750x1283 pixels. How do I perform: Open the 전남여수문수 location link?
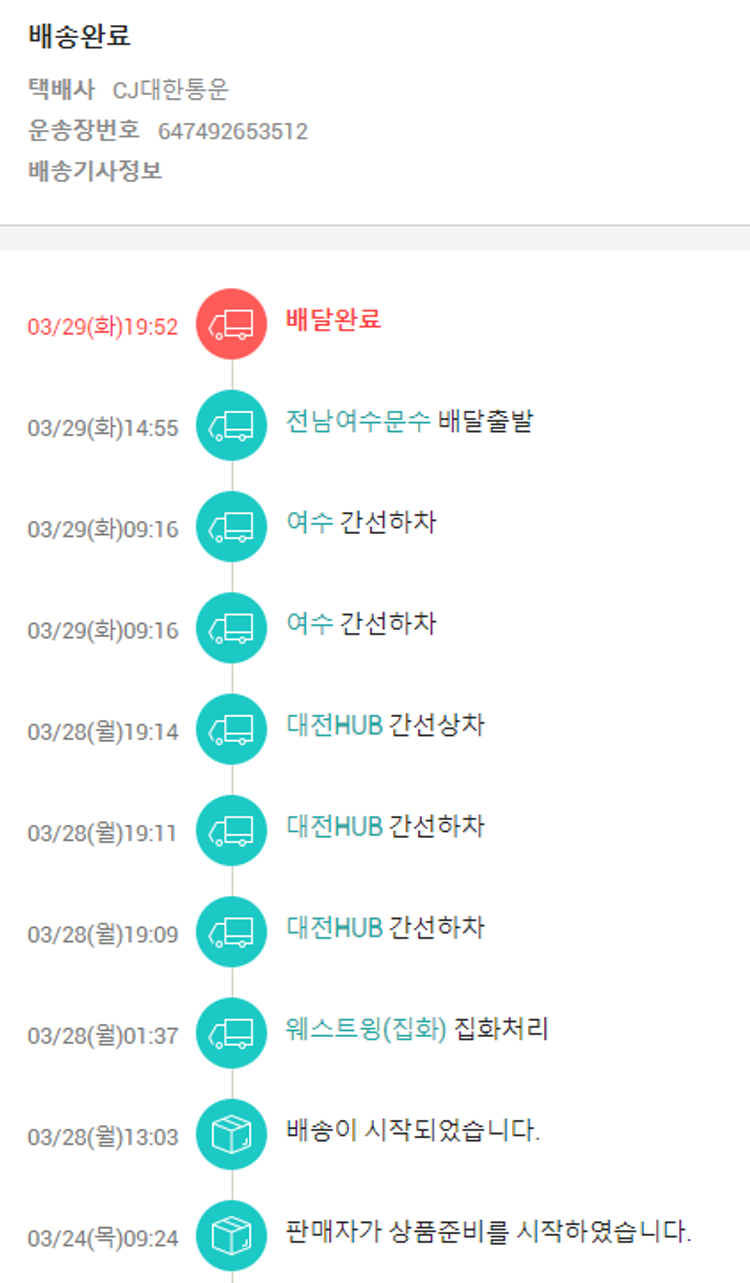358,421
